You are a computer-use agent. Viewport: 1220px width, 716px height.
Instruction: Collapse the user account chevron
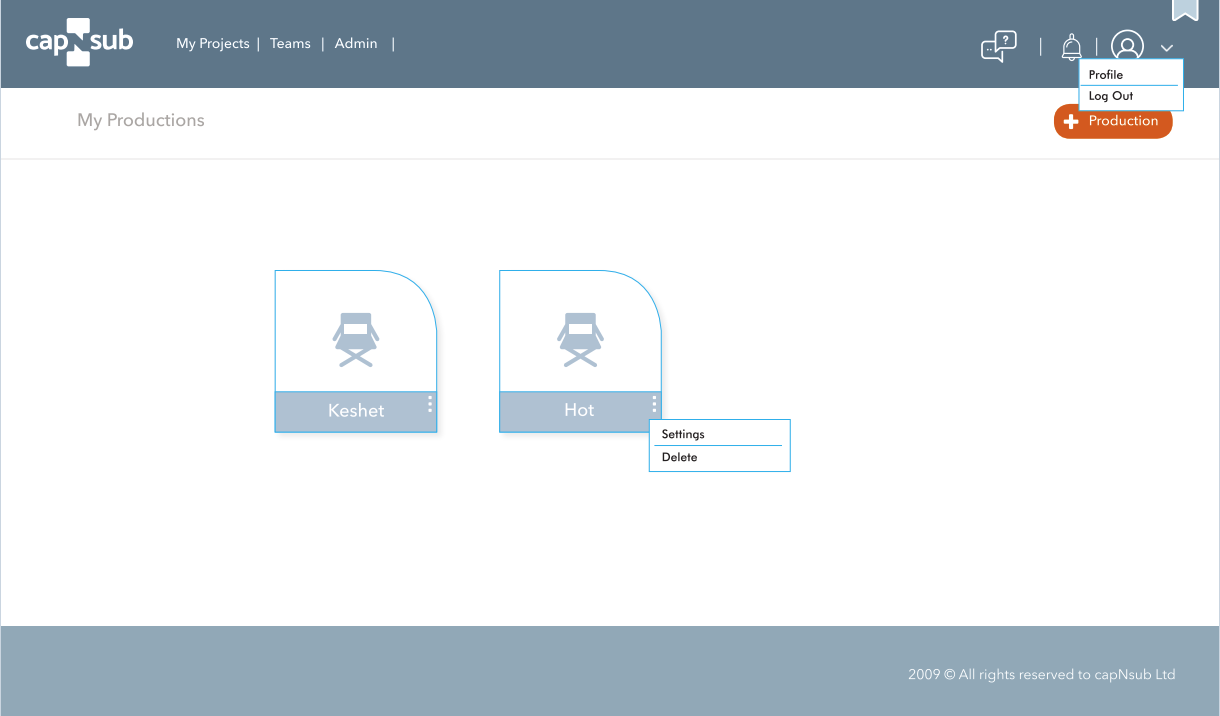point(1166,48)
